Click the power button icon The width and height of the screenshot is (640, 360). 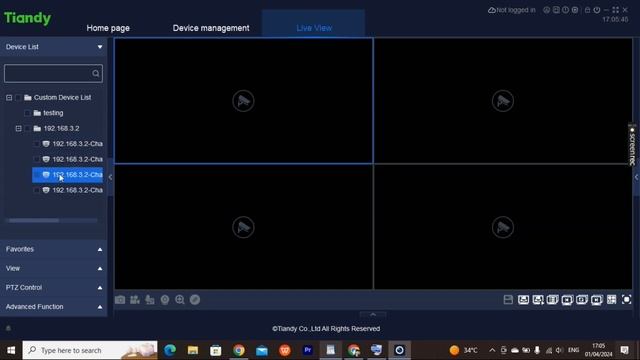[597, 10]
